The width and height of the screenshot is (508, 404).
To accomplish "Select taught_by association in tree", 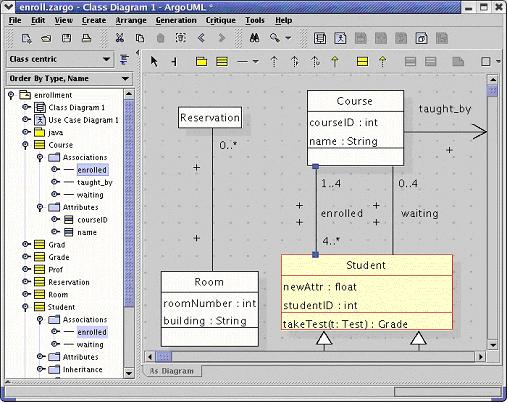I will pos(95,182).
